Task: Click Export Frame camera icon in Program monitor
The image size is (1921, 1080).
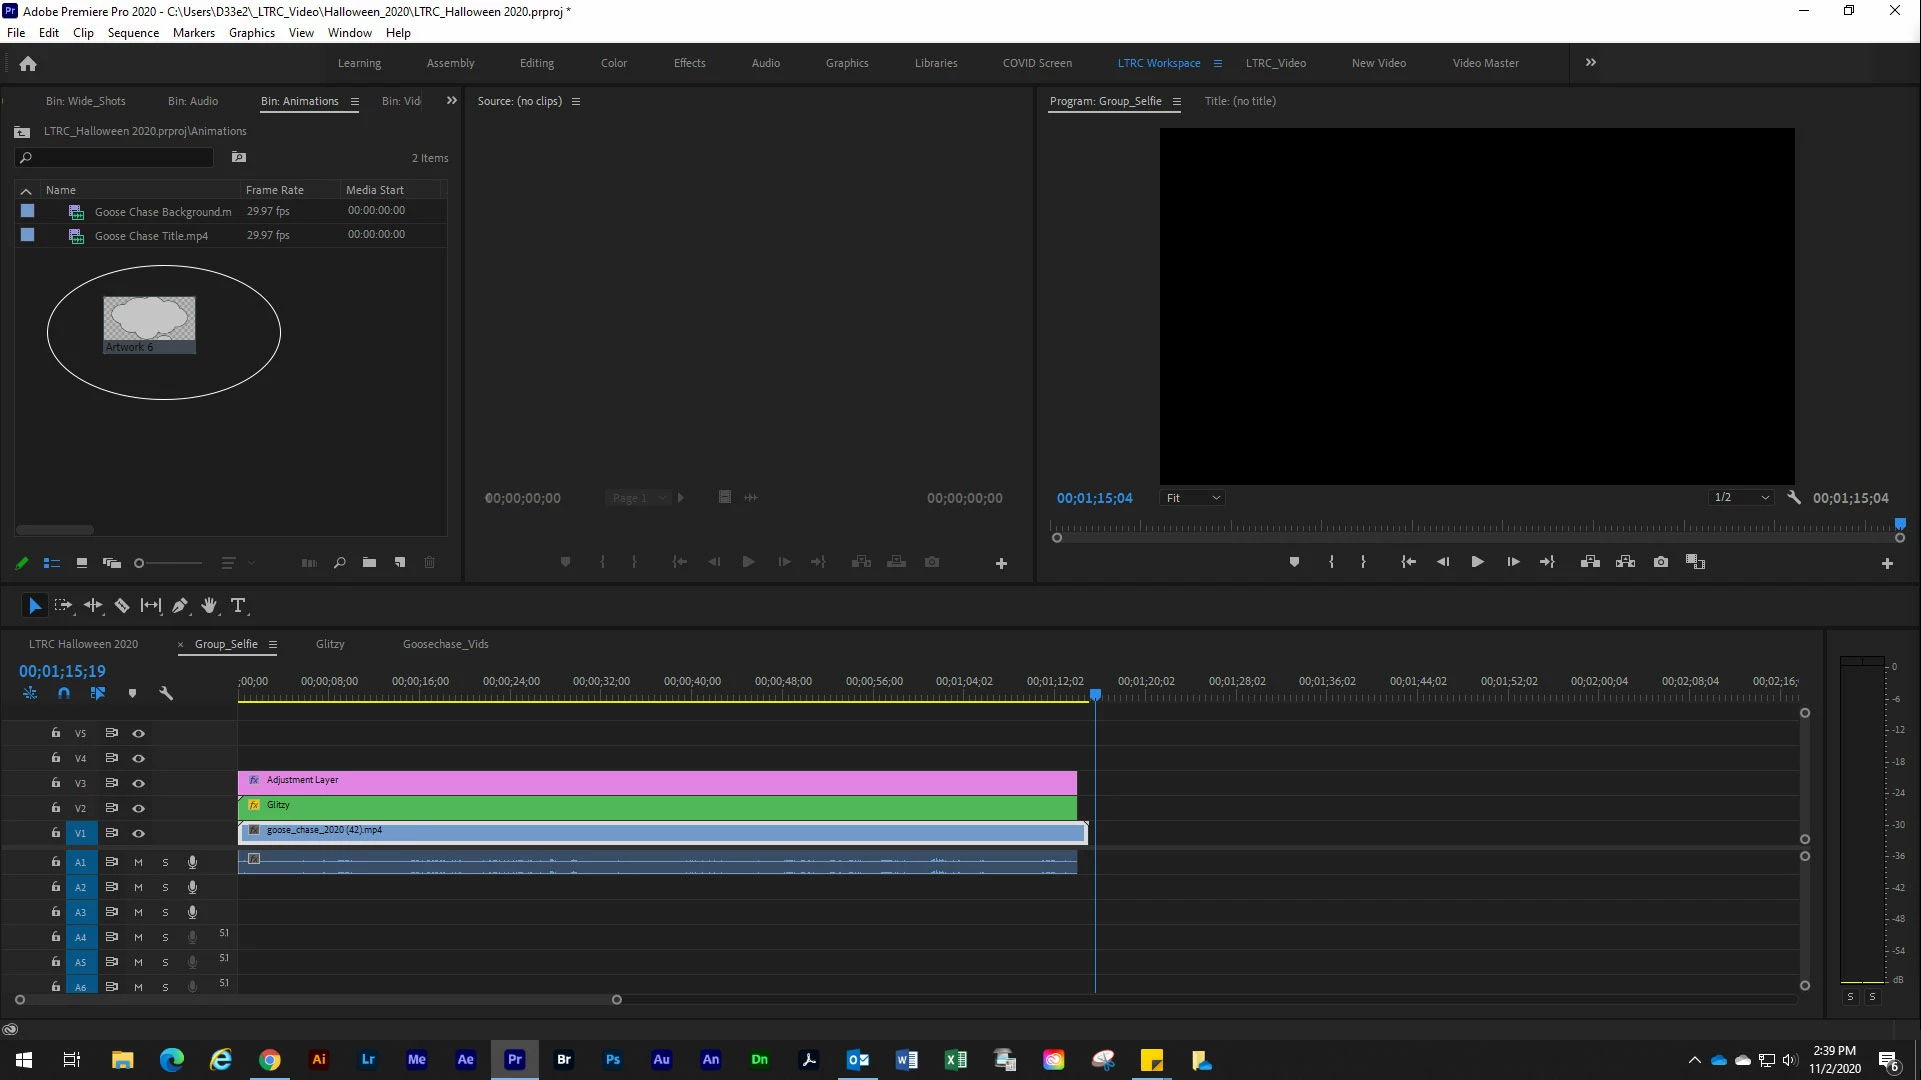Action: (x=1661, y=562)
